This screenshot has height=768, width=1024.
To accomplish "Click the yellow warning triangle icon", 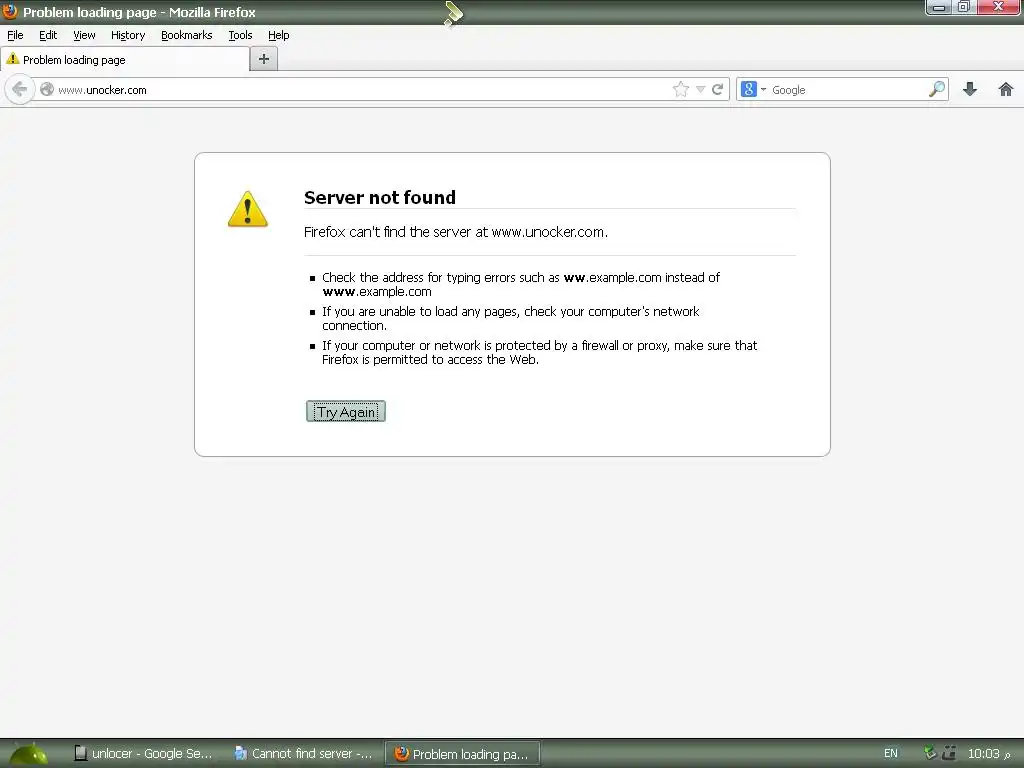I will (248, 209).
